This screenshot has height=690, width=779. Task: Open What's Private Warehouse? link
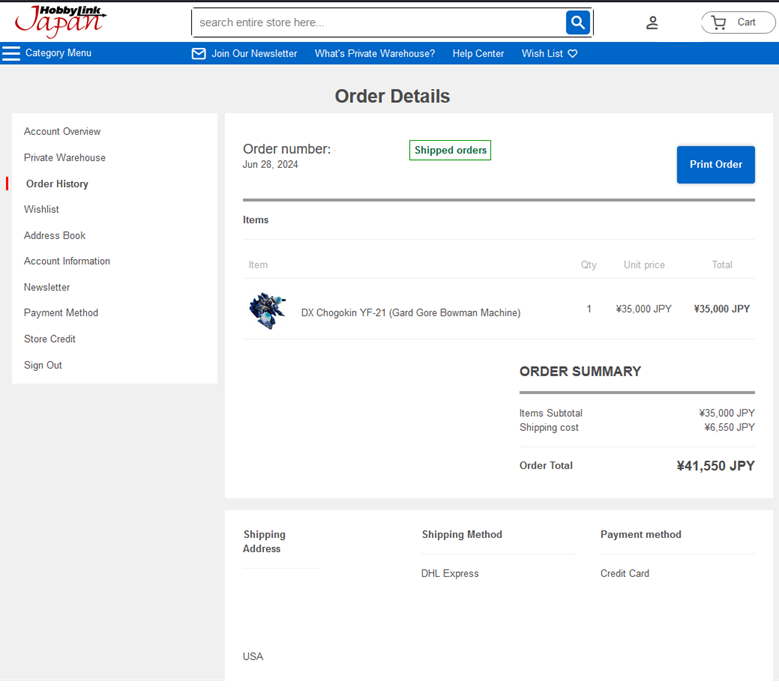click(x=375, y=54)
